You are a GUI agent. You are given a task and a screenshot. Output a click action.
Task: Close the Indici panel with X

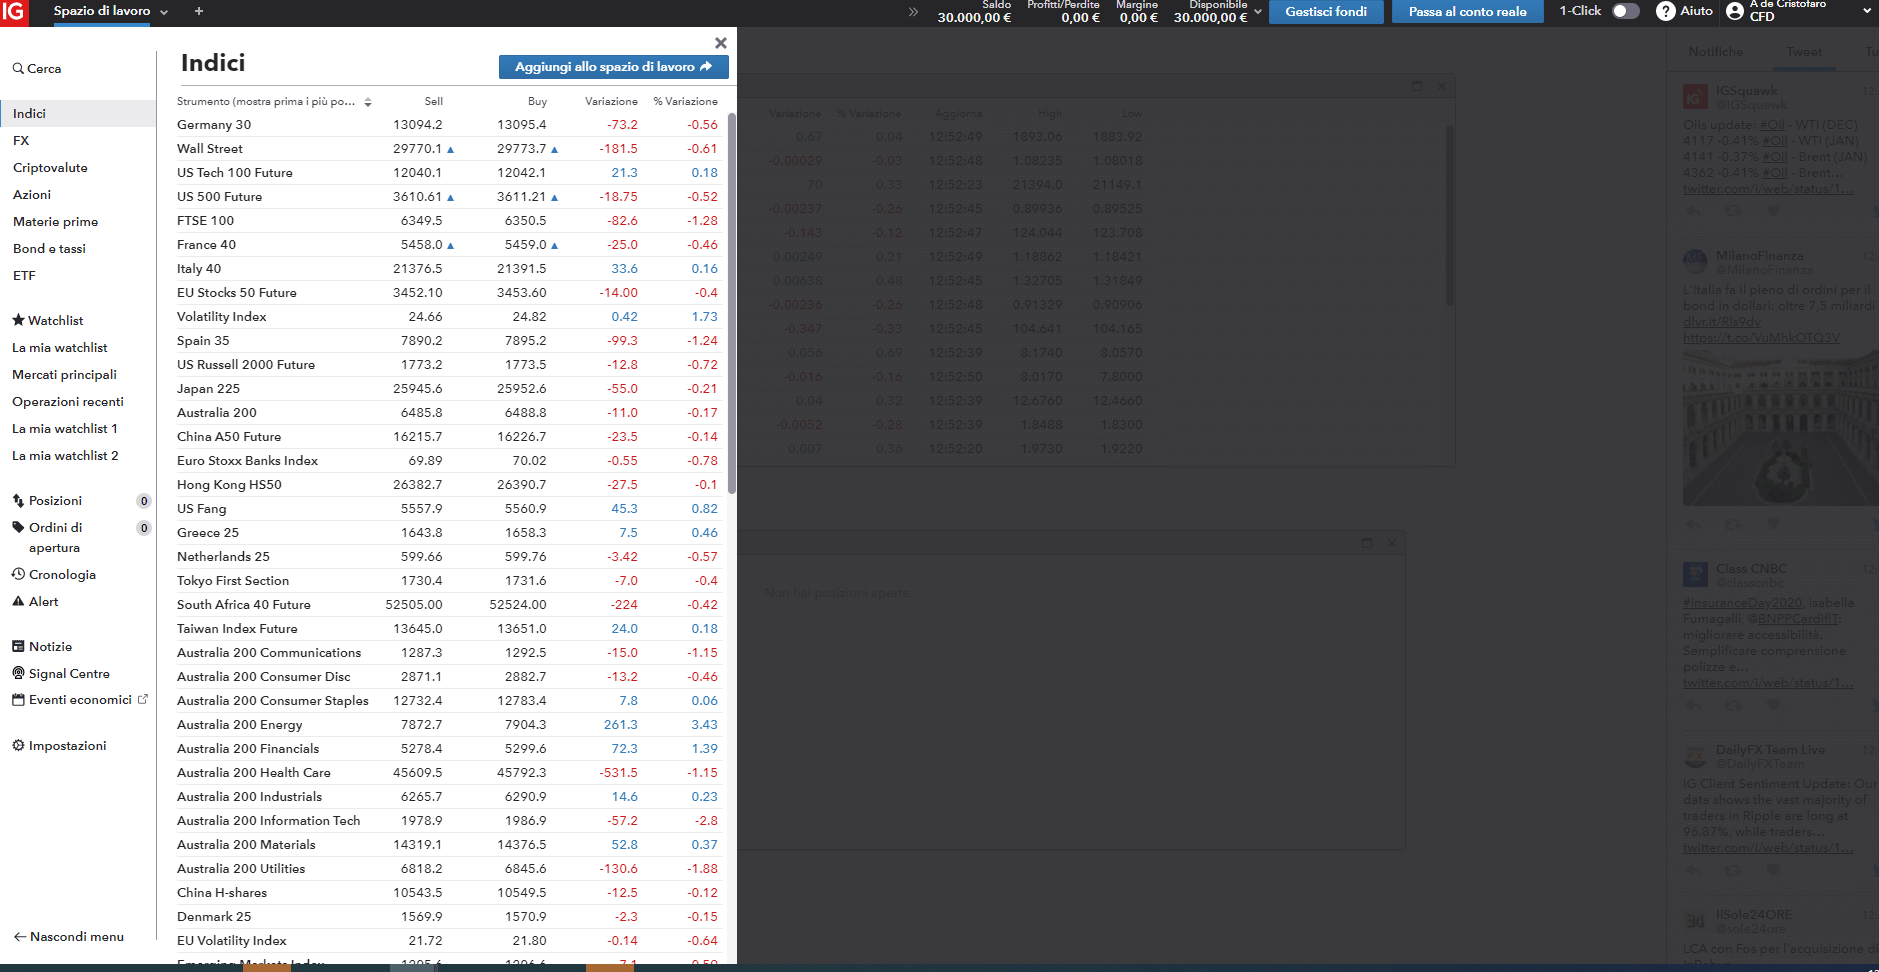721,43
